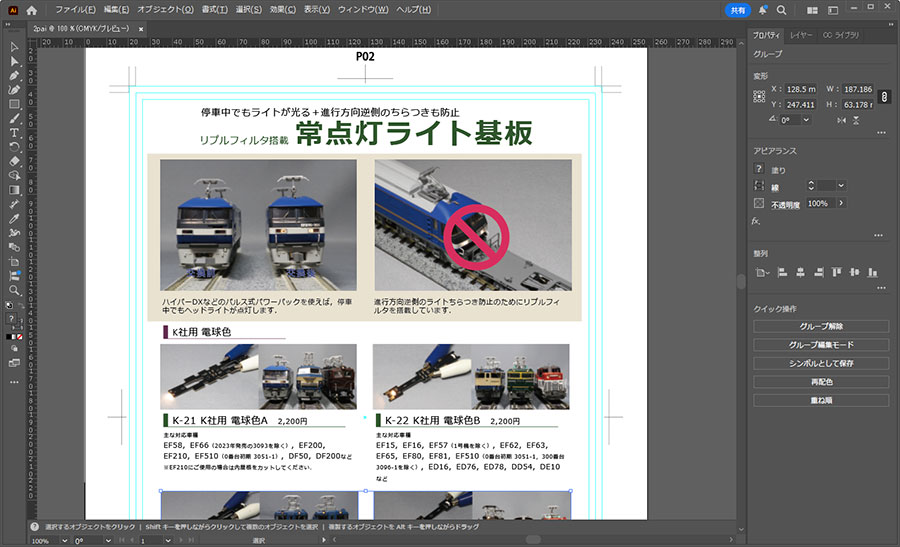Open the notifications bell

763,10
